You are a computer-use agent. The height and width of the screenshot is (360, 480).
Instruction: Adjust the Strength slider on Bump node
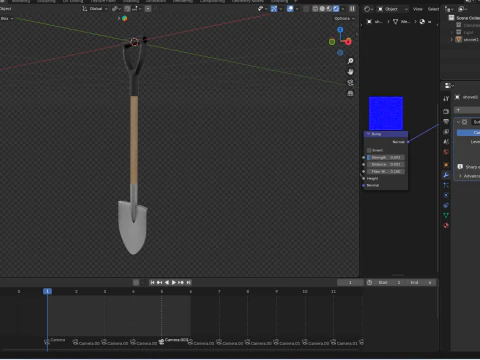coord(386,157)
